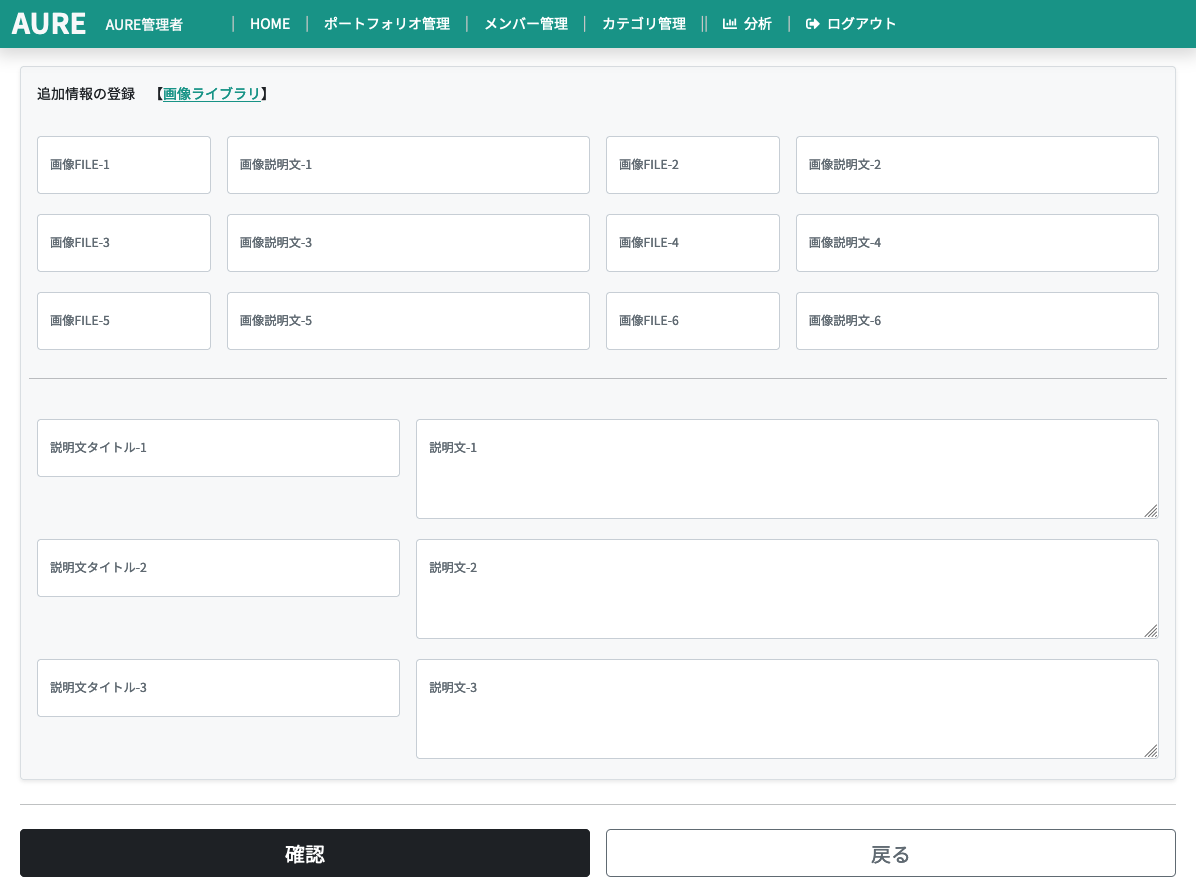The height and width of the screenshot is (894, 1196).
Task: Open the 画像ライブラリ link
Action: tap(211, 94)
